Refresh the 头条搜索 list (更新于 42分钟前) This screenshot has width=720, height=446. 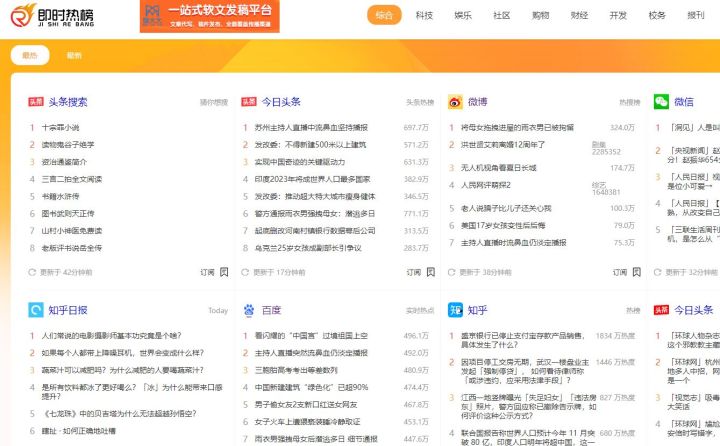32,272
